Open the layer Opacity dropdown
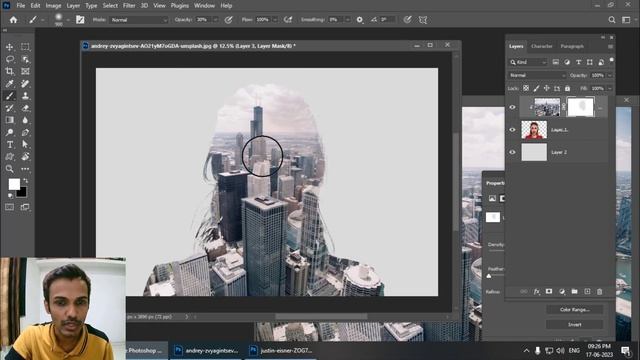The height and width of the screenshot is (360, 640). 610,76
